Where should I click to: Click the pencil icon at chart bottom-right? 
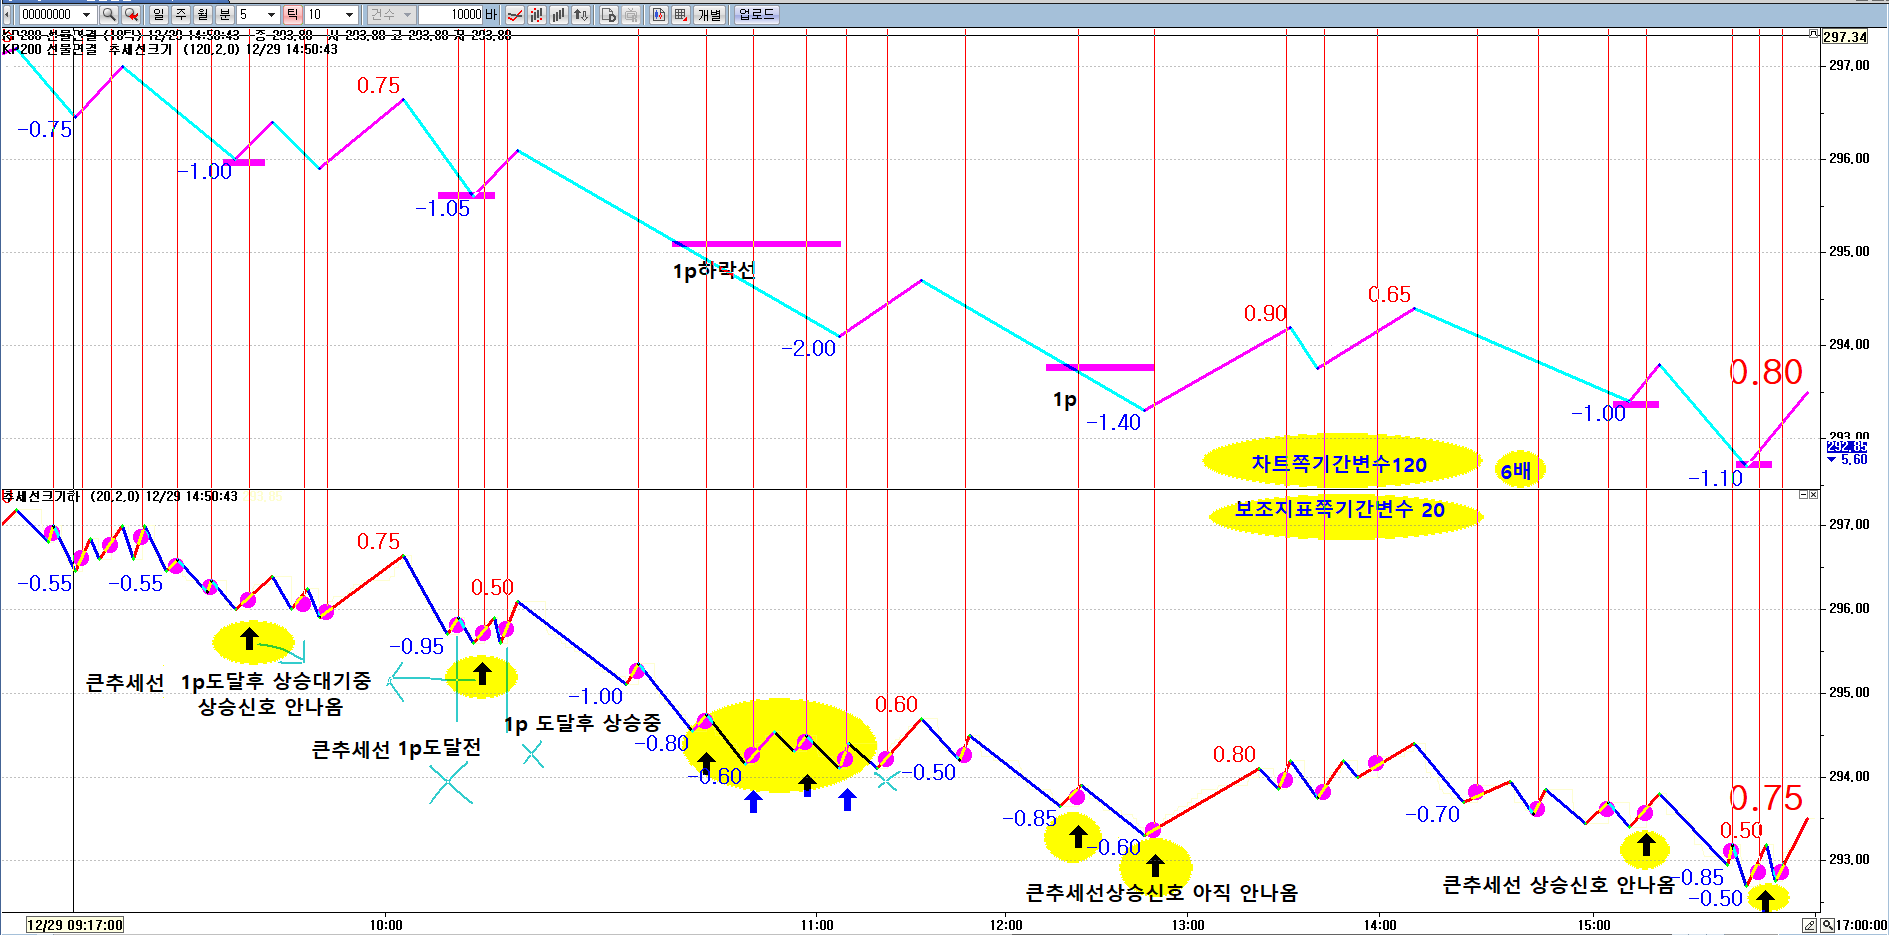point(1809,925)
